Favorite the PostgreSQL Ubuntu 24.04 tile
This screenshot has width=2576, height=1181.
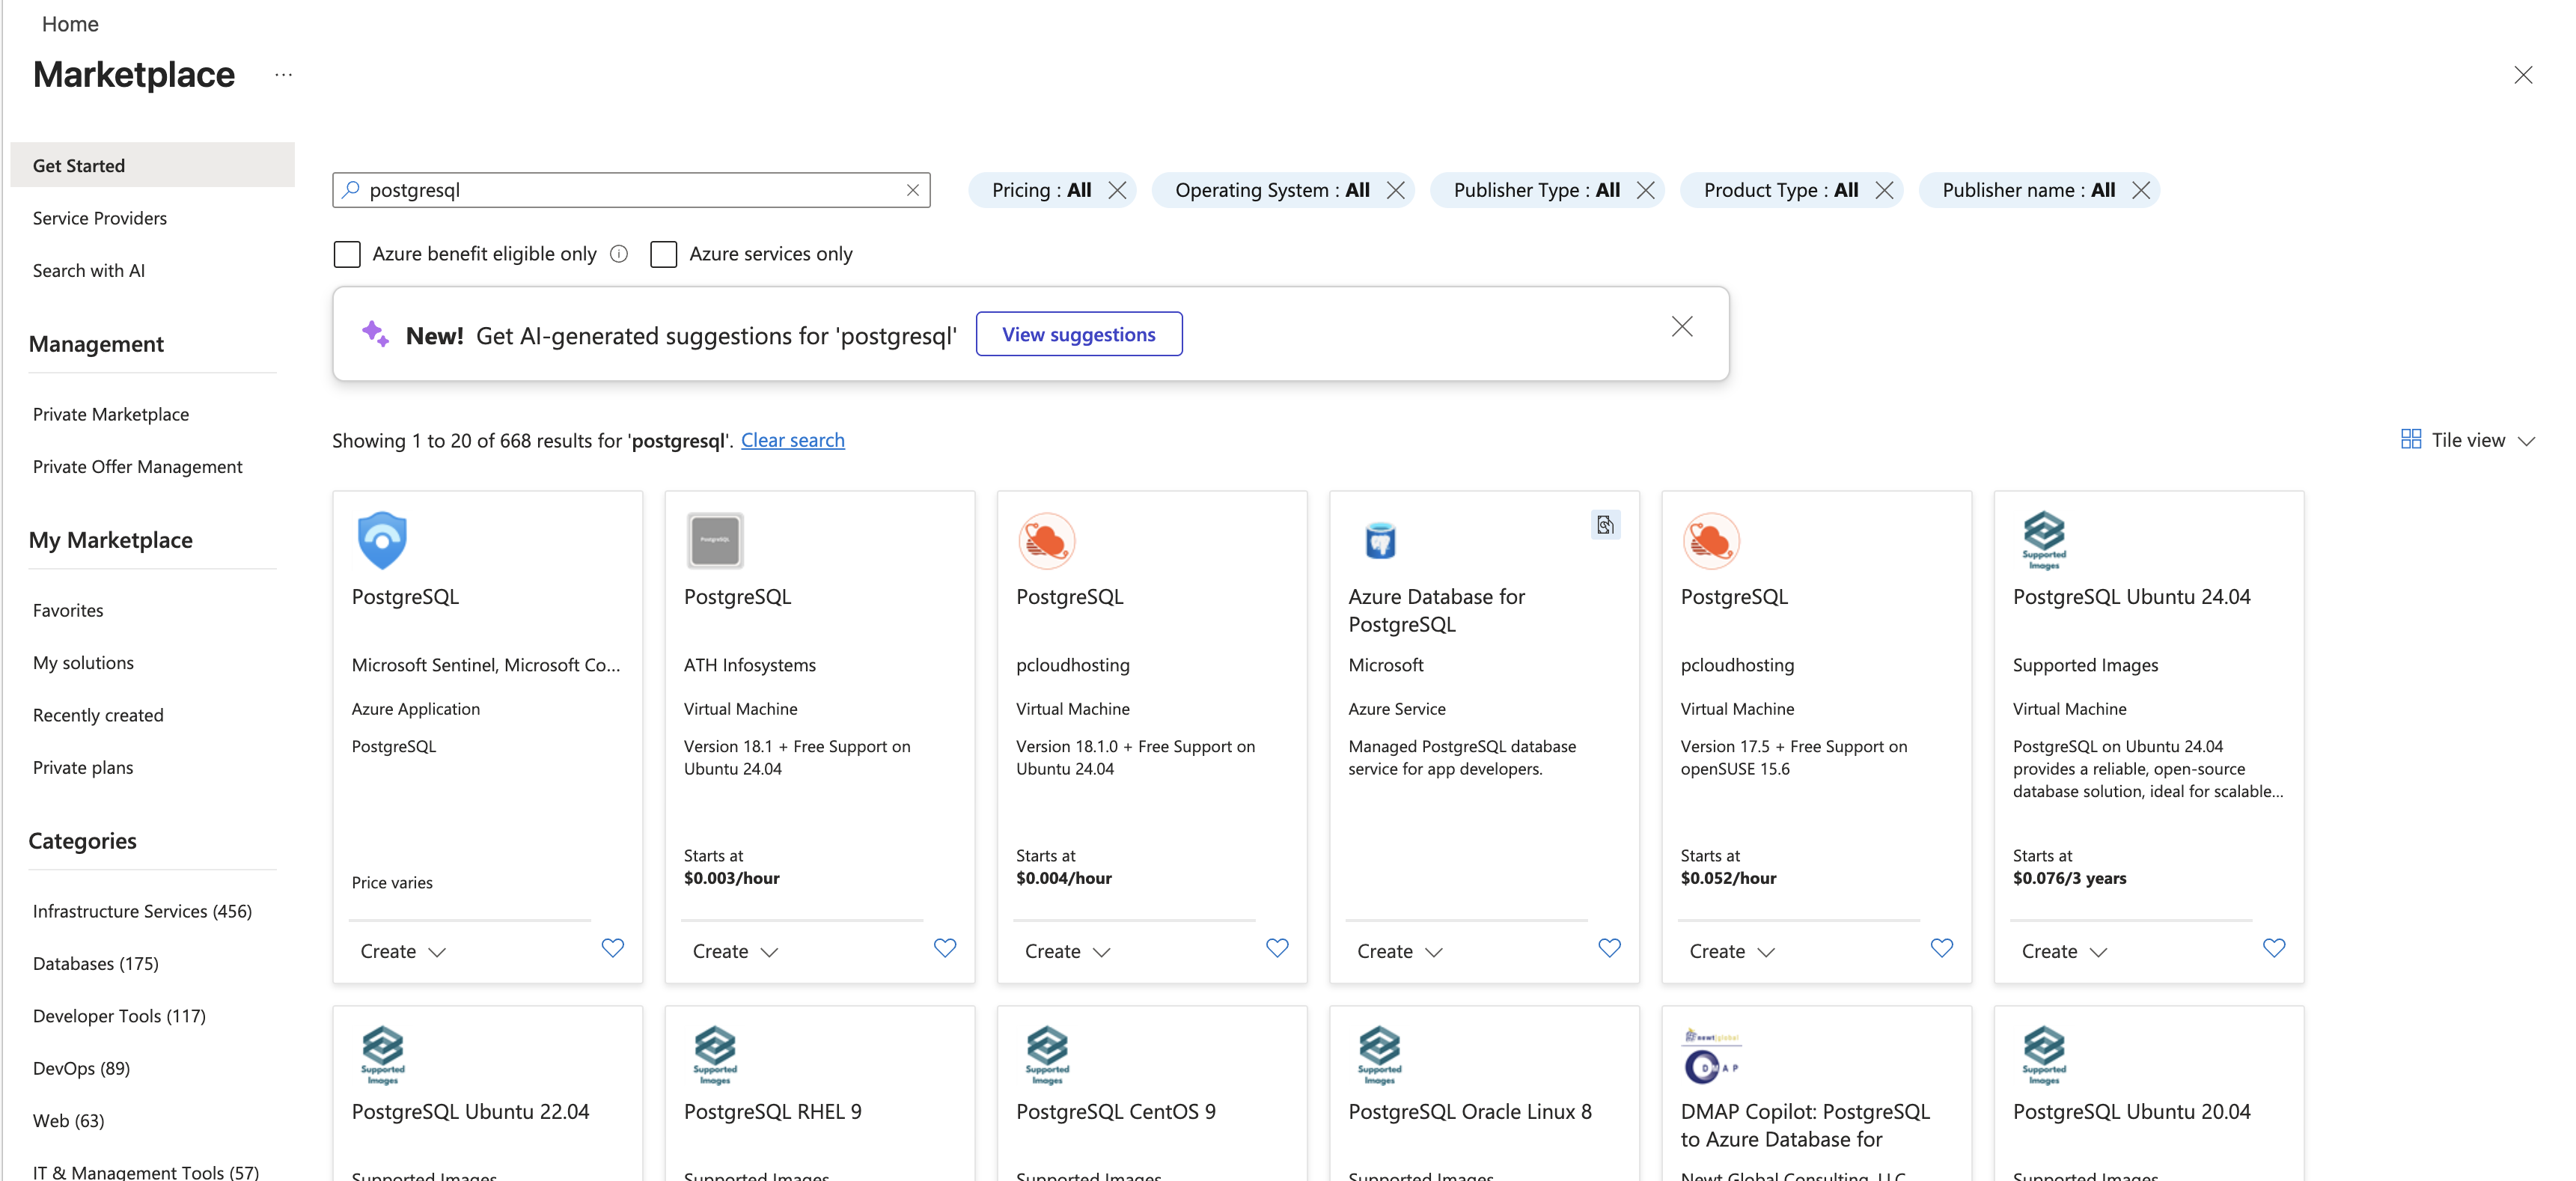[2273, 948]
